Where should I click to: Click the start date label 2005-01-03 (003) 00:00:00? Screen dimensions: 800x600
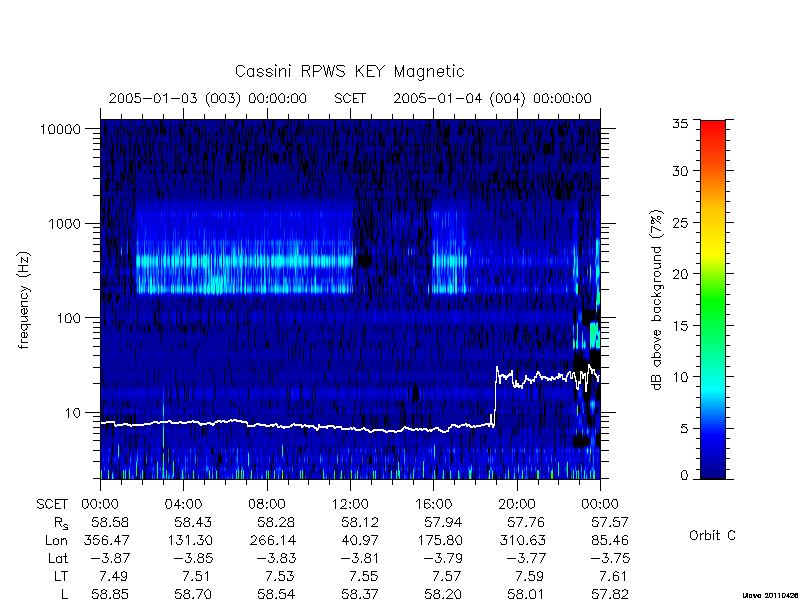point(208,98)
